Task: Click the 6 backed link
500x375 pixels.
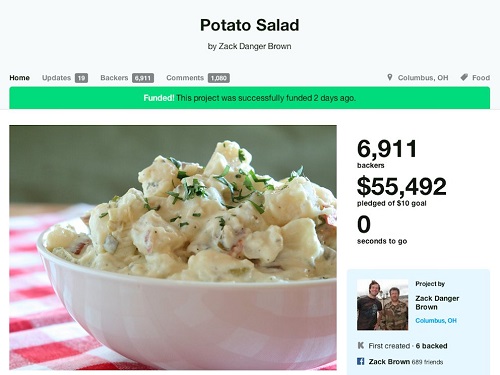Action: [431, 346]
